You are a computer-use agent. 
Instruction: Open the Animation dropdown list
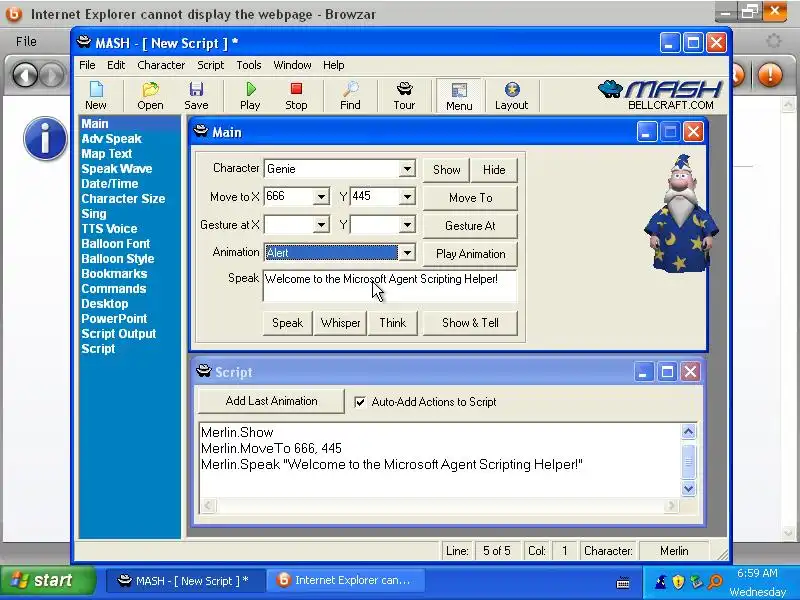coord(407,253)
